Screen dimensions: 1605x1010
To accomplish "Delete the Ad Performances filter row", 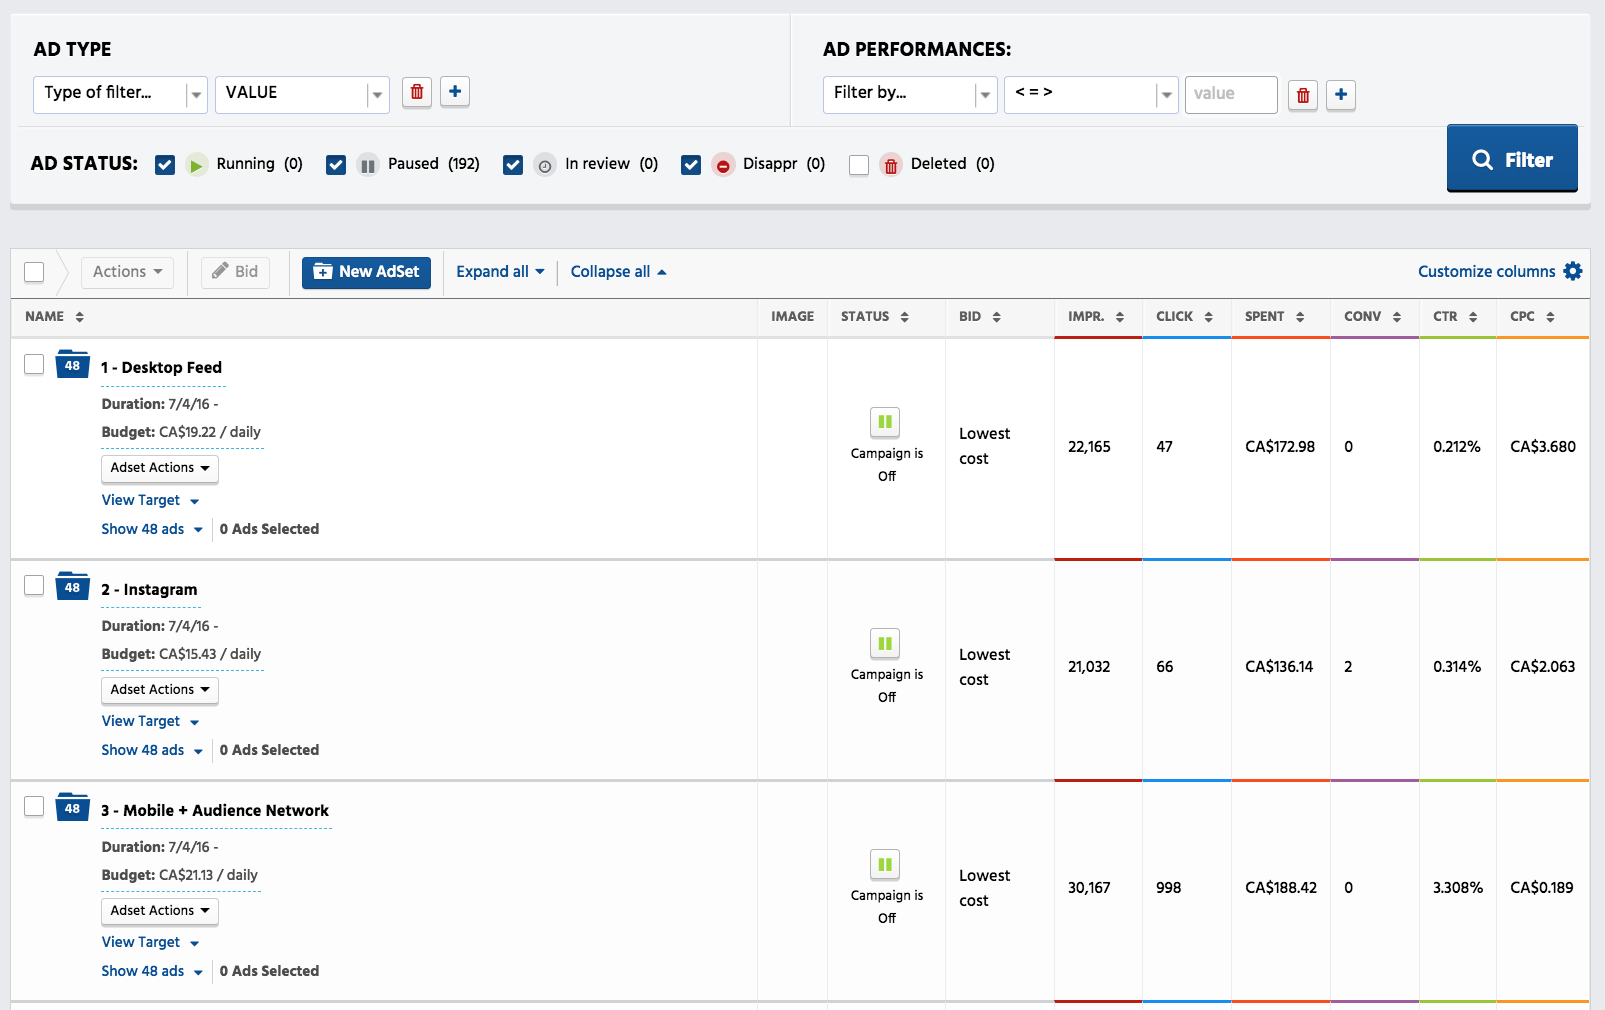I will [1303, 95].
